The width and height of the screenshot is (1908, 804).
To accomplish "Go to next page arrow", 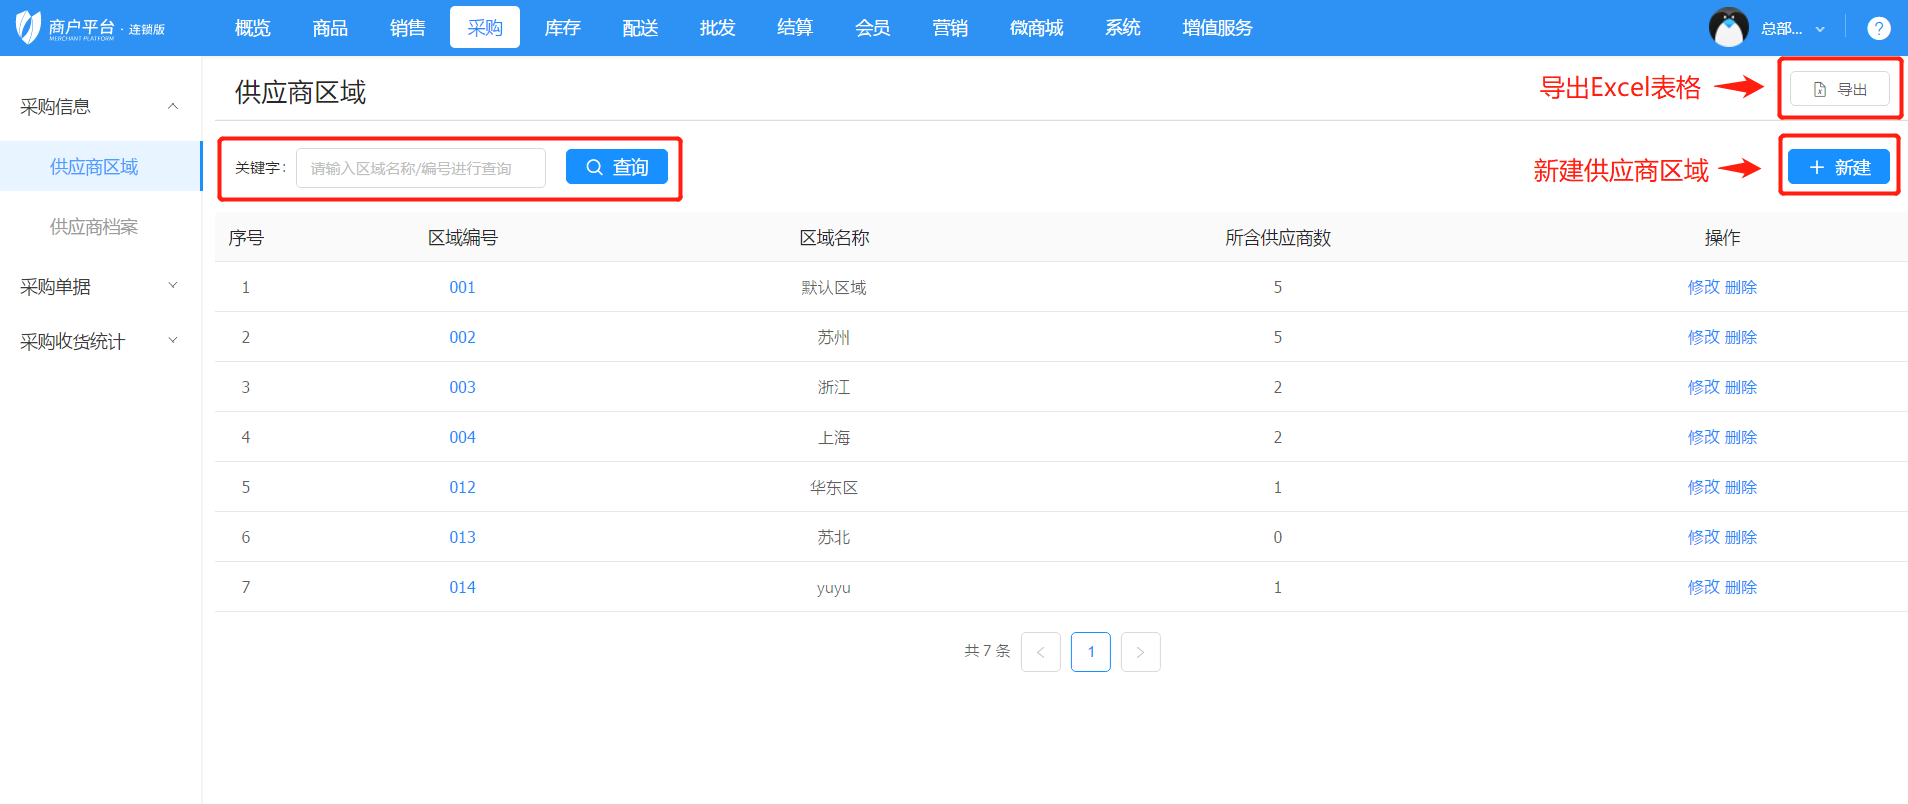I will click(1140, 652).
